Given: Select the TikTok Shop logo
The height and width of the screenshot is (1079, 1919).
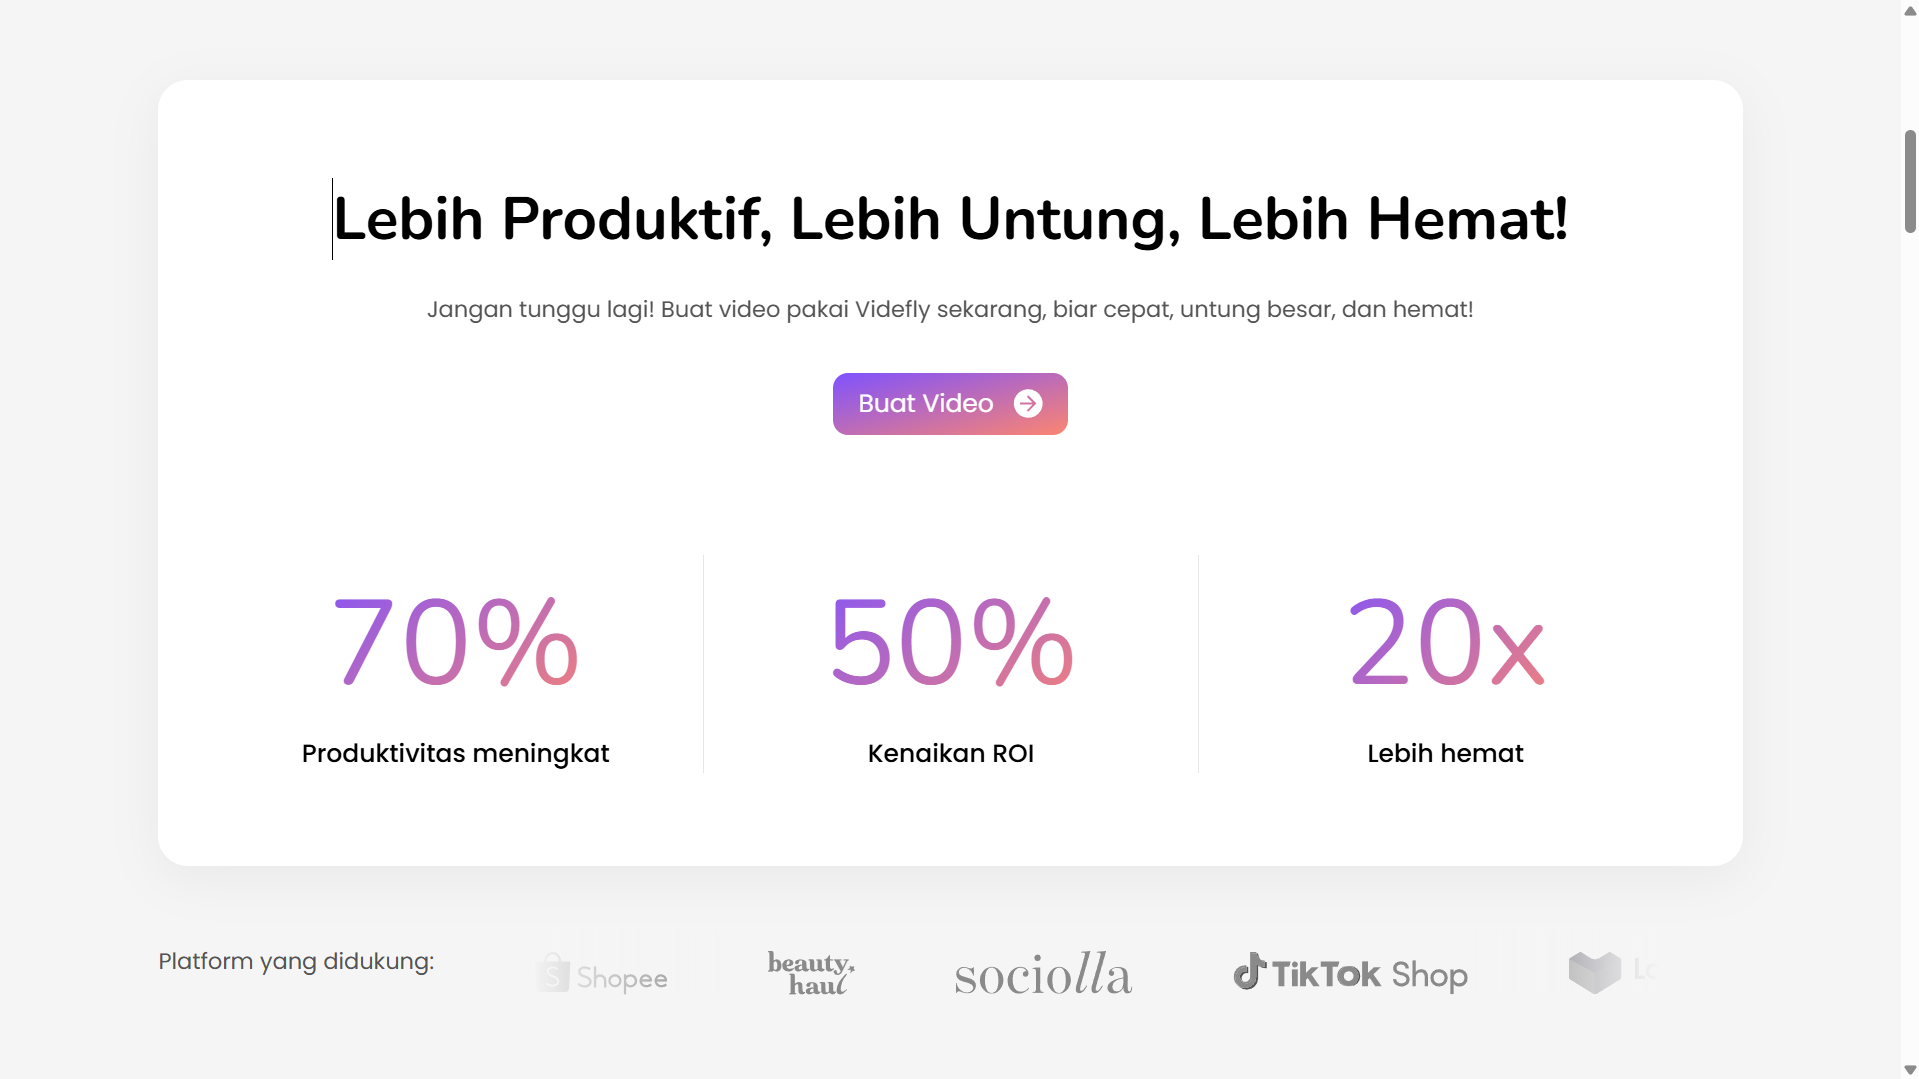Looking at the screenshot, I should (1350, 973).
